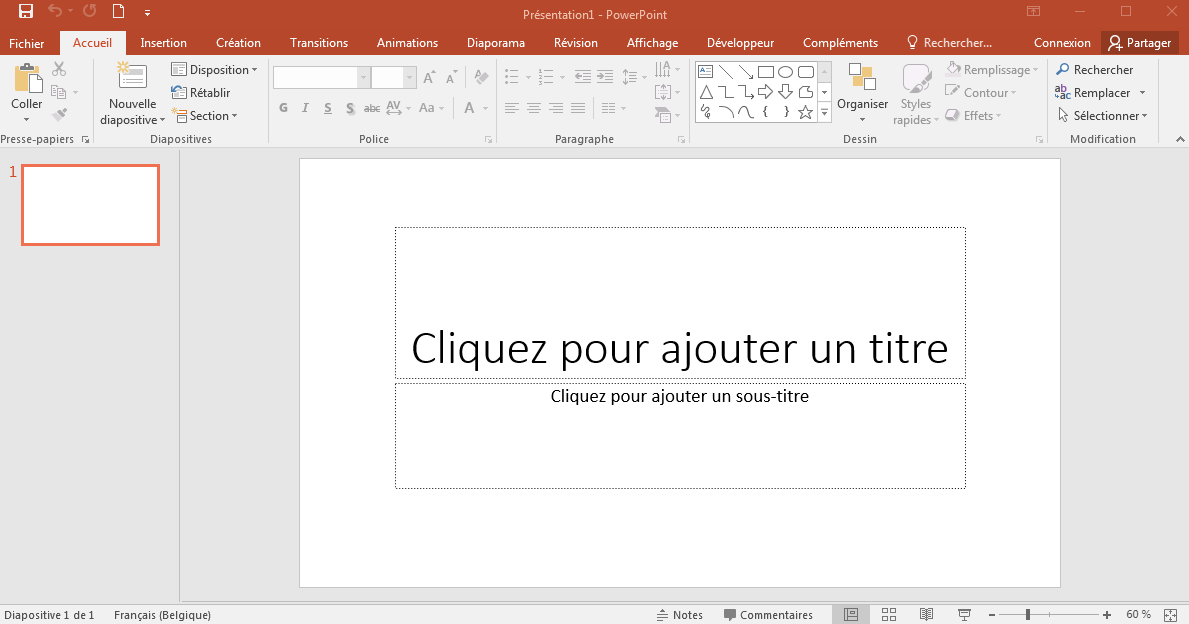The height and width of the screenshot is (624, 1189).
Task: Click the Partager button
Action: pyautogui.click(x=1140, y=43)
